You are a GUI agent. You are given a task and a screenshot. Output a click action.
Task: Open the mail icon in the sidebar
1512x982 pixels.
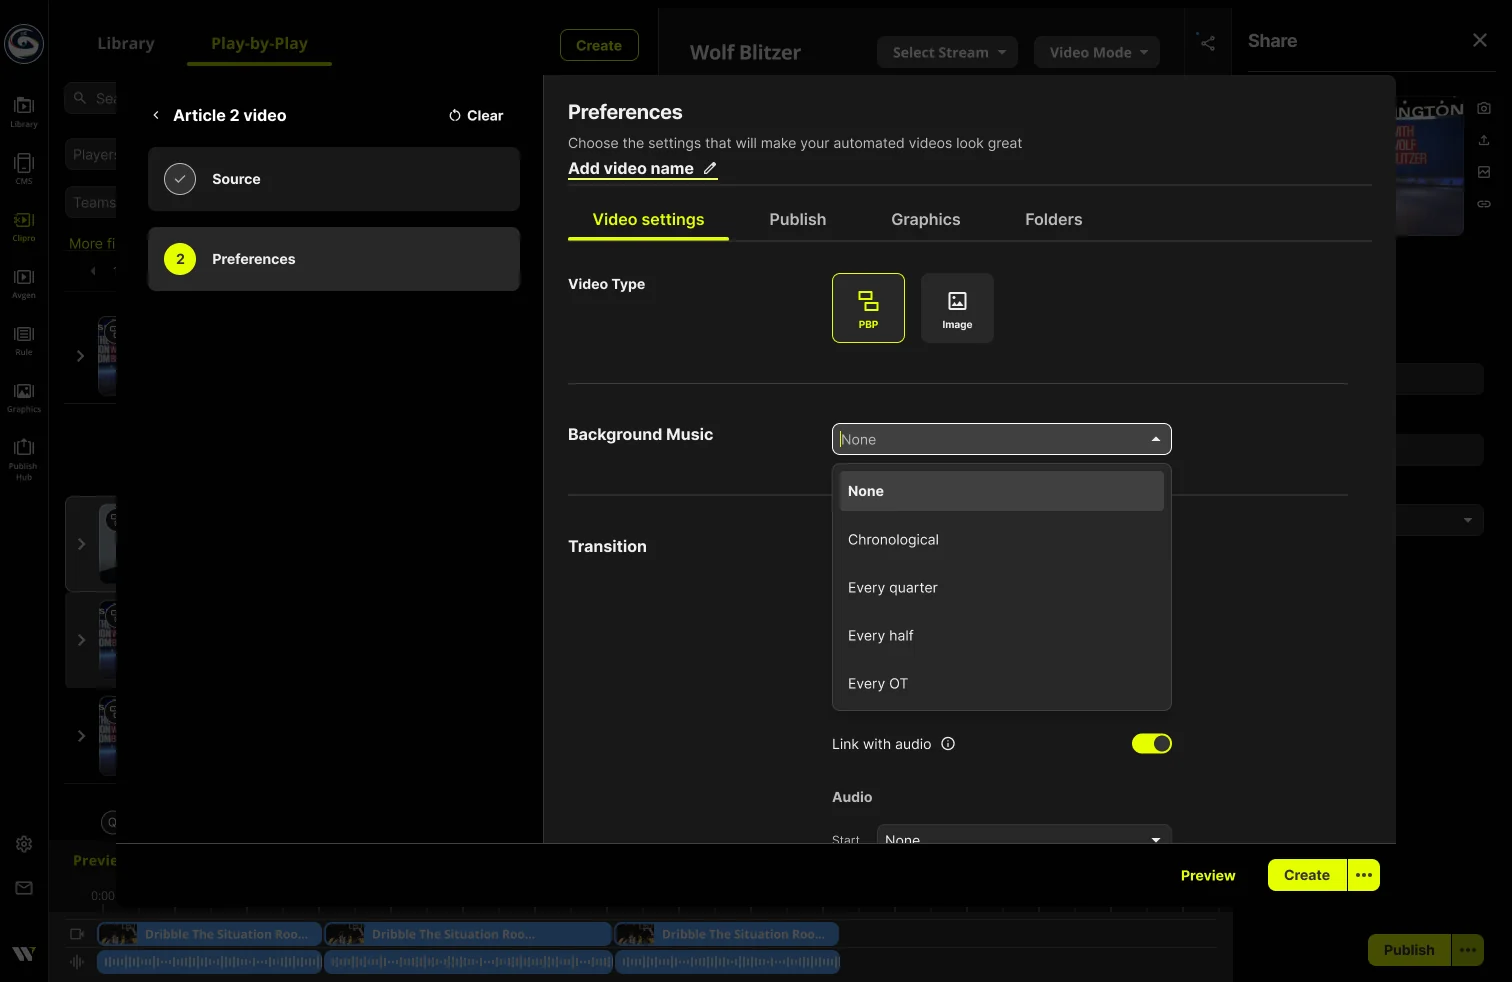tap(24, 888)
